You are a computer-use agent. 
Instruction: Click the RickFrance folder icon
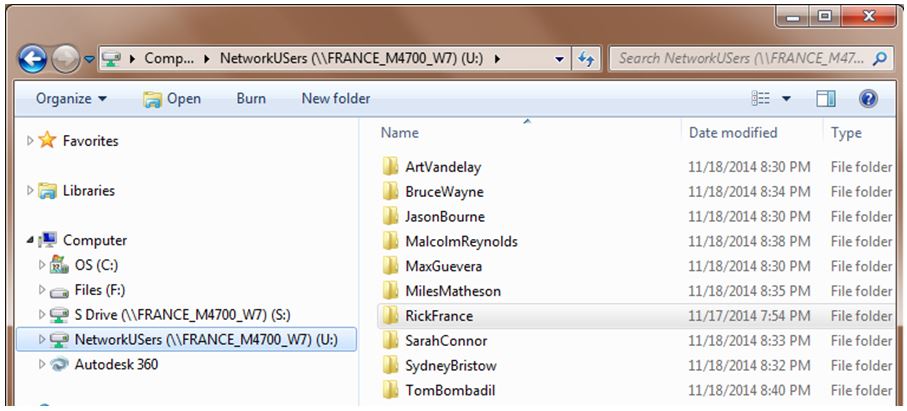pyautogui.click(x=390, y=316)
